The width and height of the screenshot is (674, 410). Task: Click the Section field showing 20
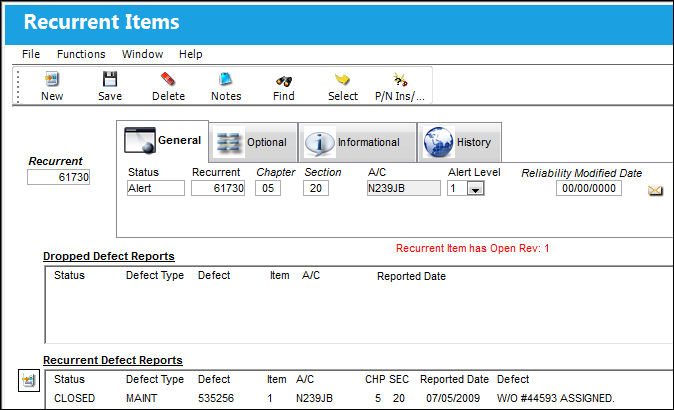[316, 188]
